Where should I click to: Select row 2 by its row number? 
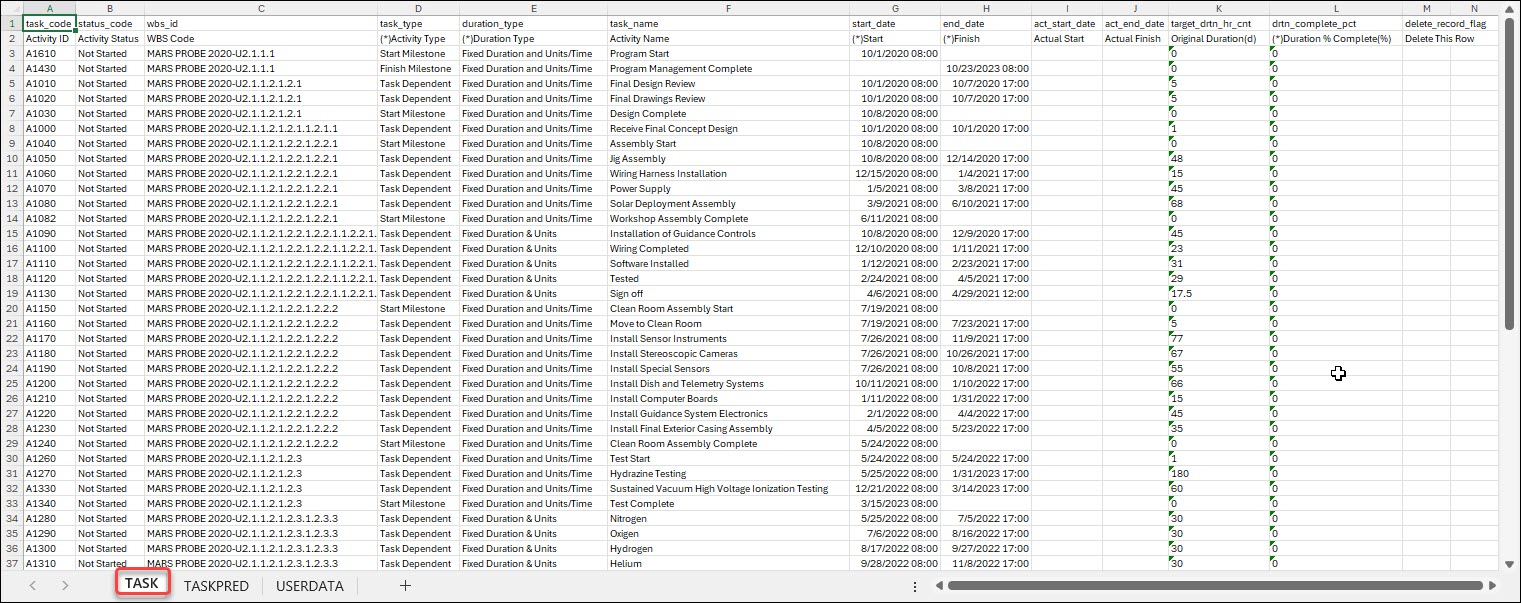coord(10,38)
